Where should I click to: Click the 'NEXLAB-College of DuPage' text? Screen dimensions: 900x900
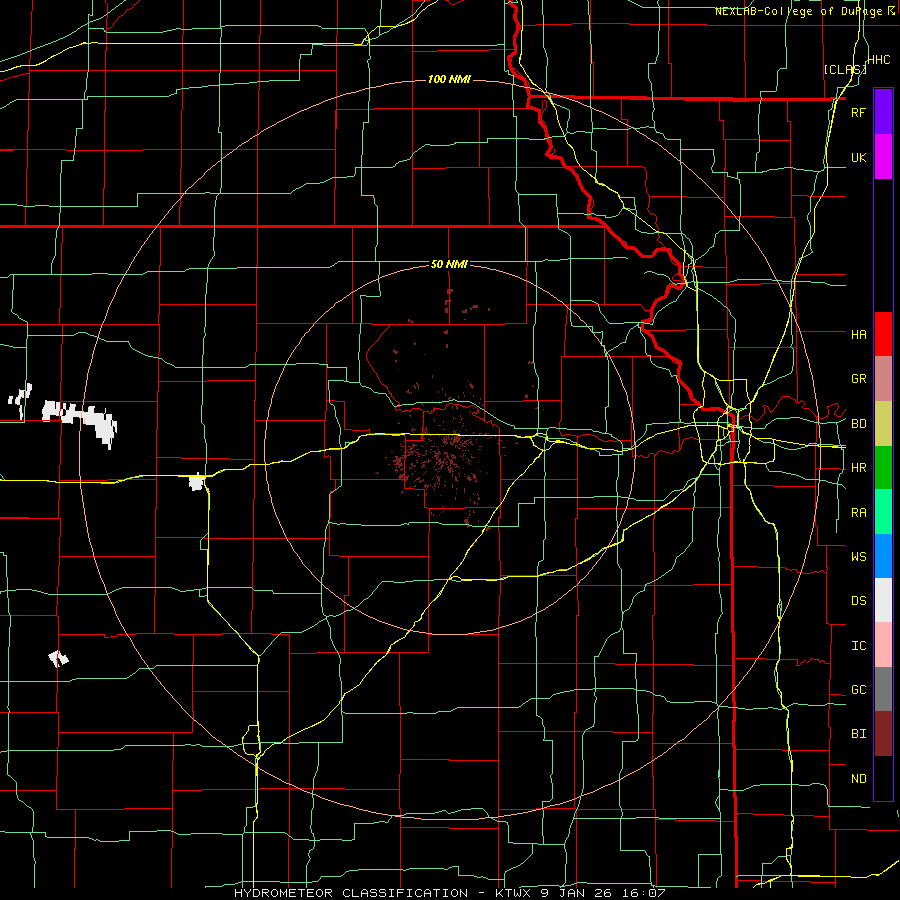click(x=798, y=11)
